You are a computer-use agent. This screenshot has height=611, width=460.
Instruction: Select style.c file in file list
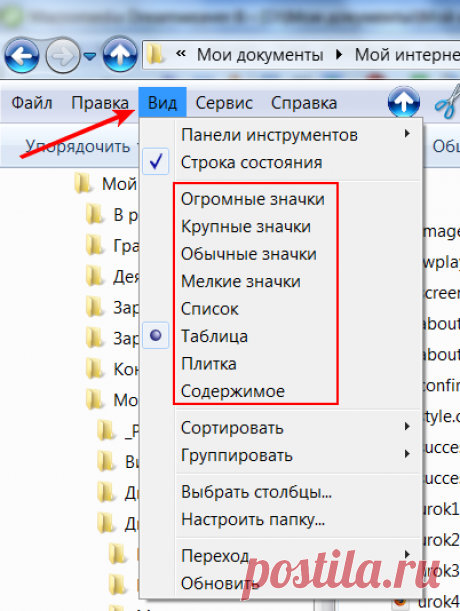coord(441,416)
